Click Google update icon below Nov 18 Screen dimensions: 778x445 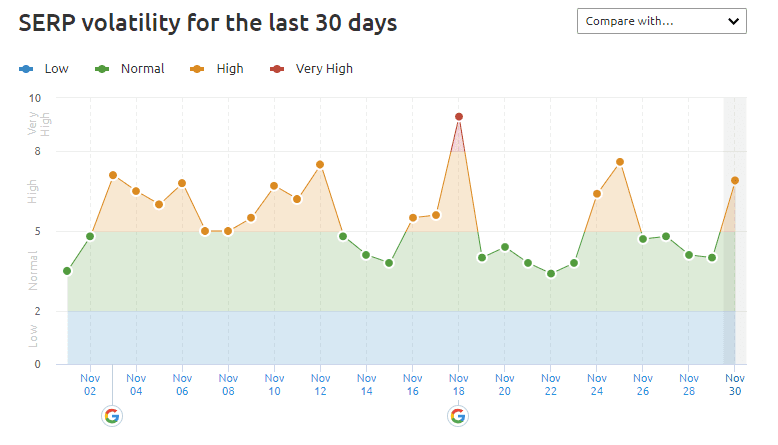(458, 416)
